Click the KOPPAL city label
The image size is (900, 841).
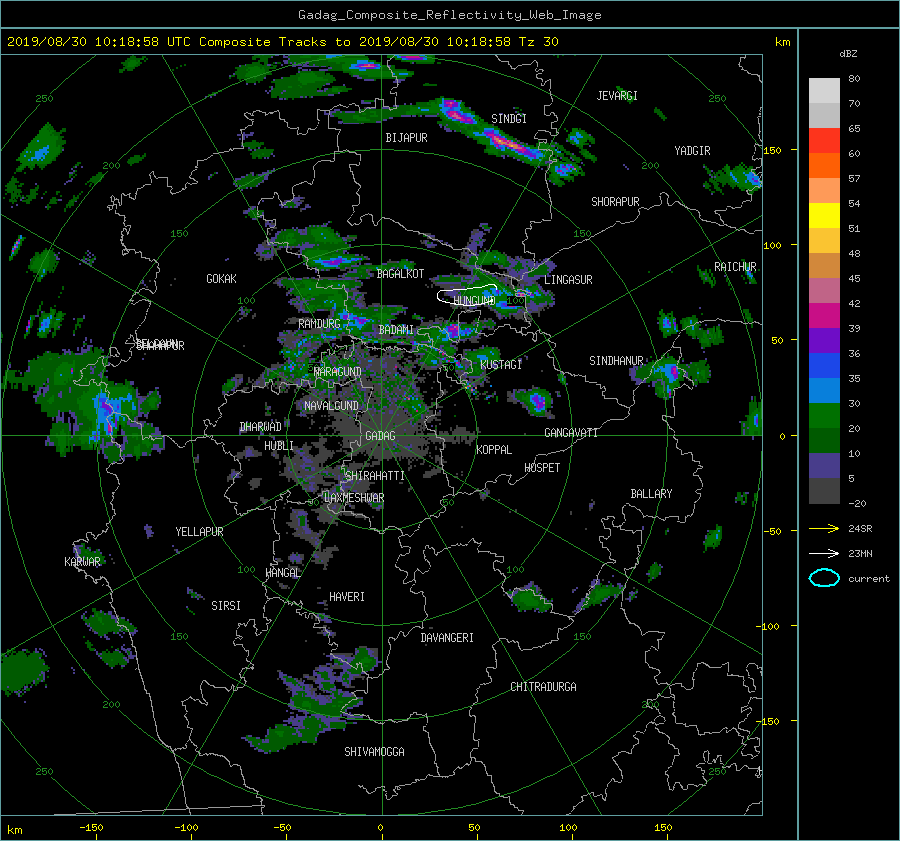point(494,450)
